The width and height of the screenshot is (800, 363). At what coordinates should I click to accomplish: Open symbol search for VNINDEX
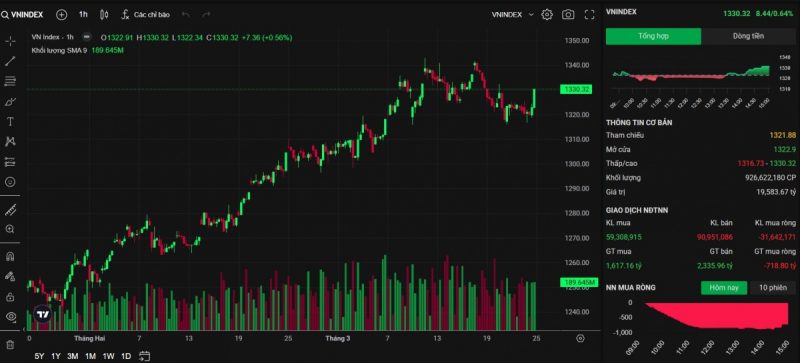click(x=22, y=15)
